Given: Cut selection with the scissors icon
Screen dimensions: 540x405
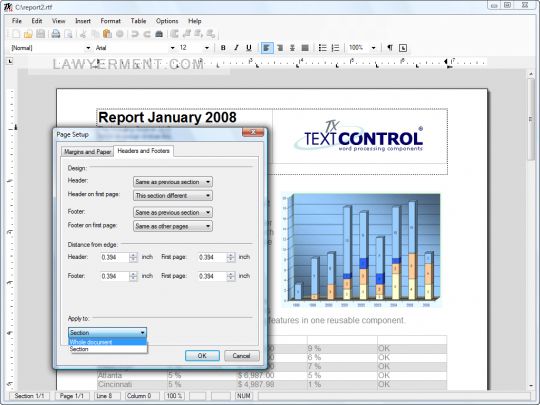Looking at the screenshot, I should point(83,34).
